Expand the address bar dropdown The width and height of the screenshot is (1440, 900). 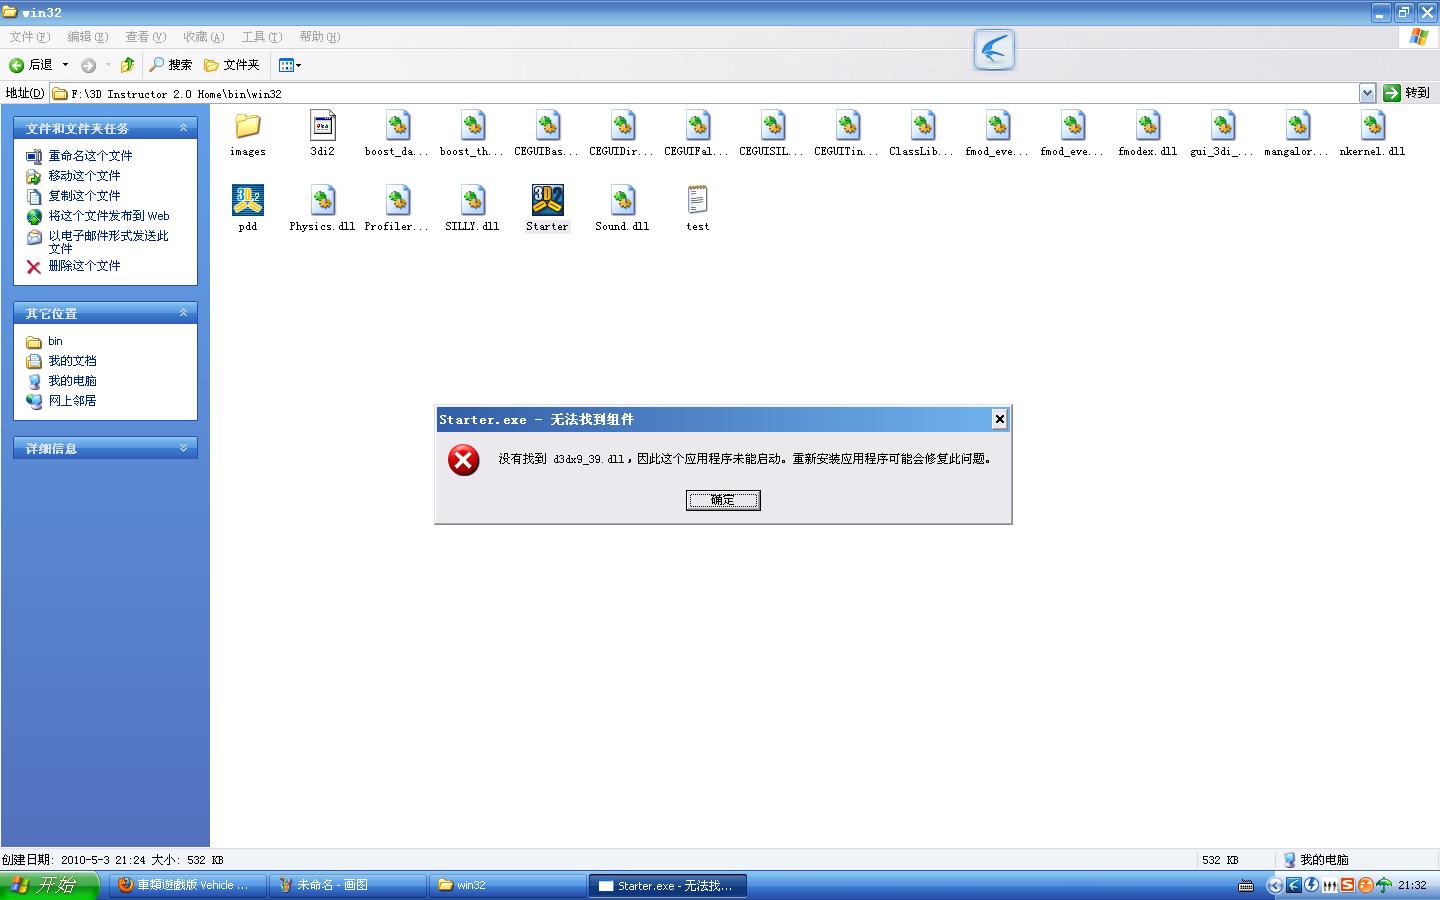tap(1367, 93)
